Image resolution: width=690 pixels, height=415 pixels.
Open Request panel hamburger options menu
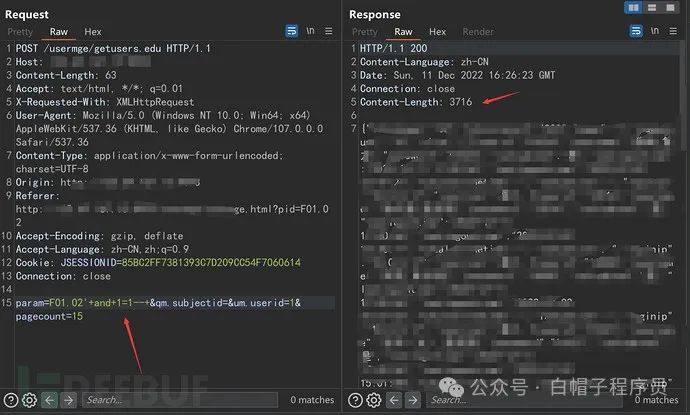click(x=329, y=31)
